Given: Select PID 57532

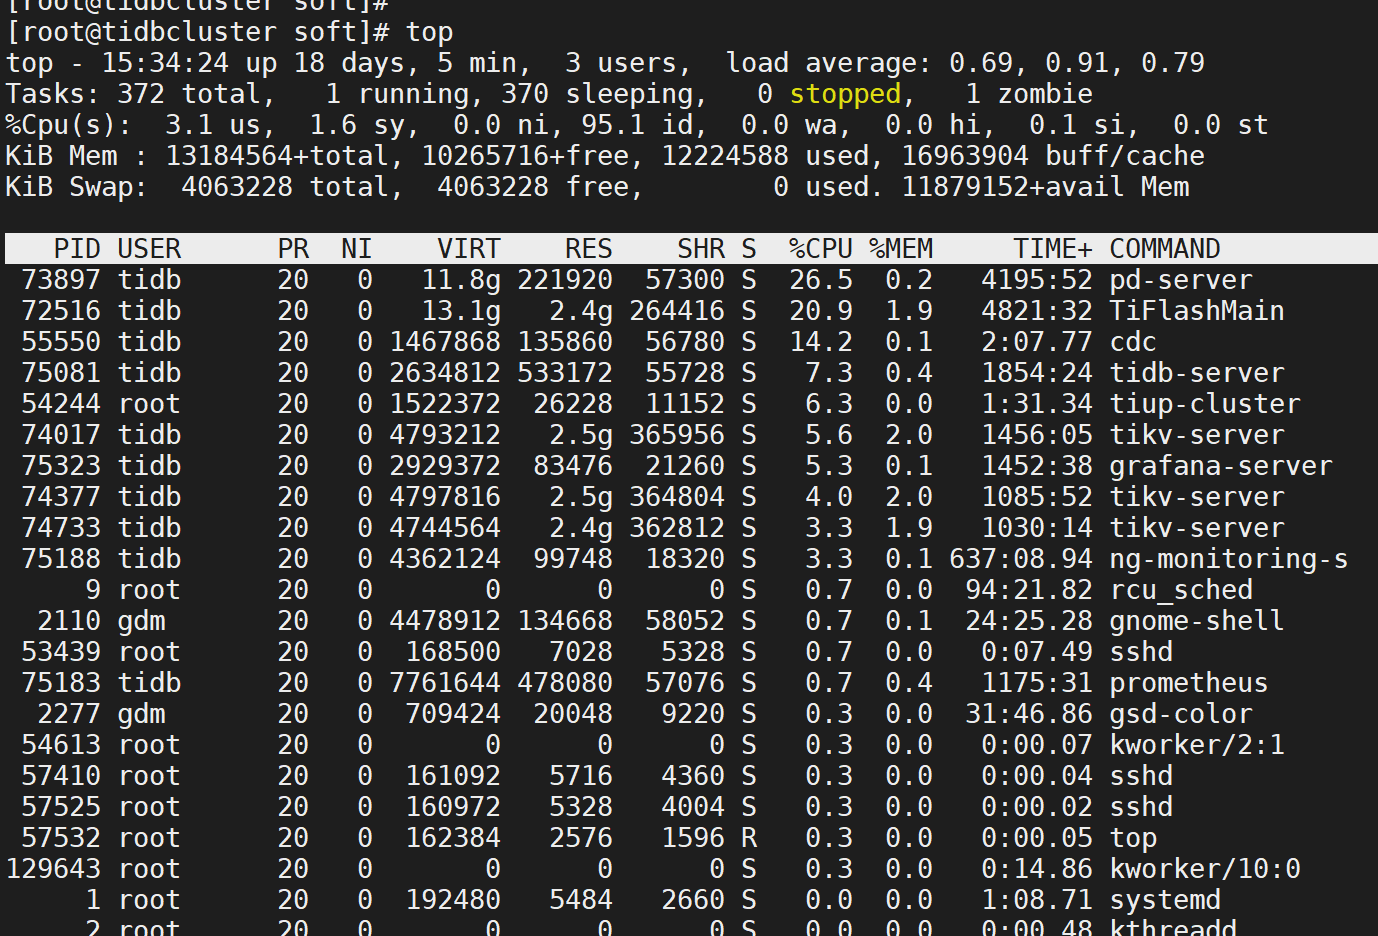Looking at the screenshot, I should tap(61, 838).
